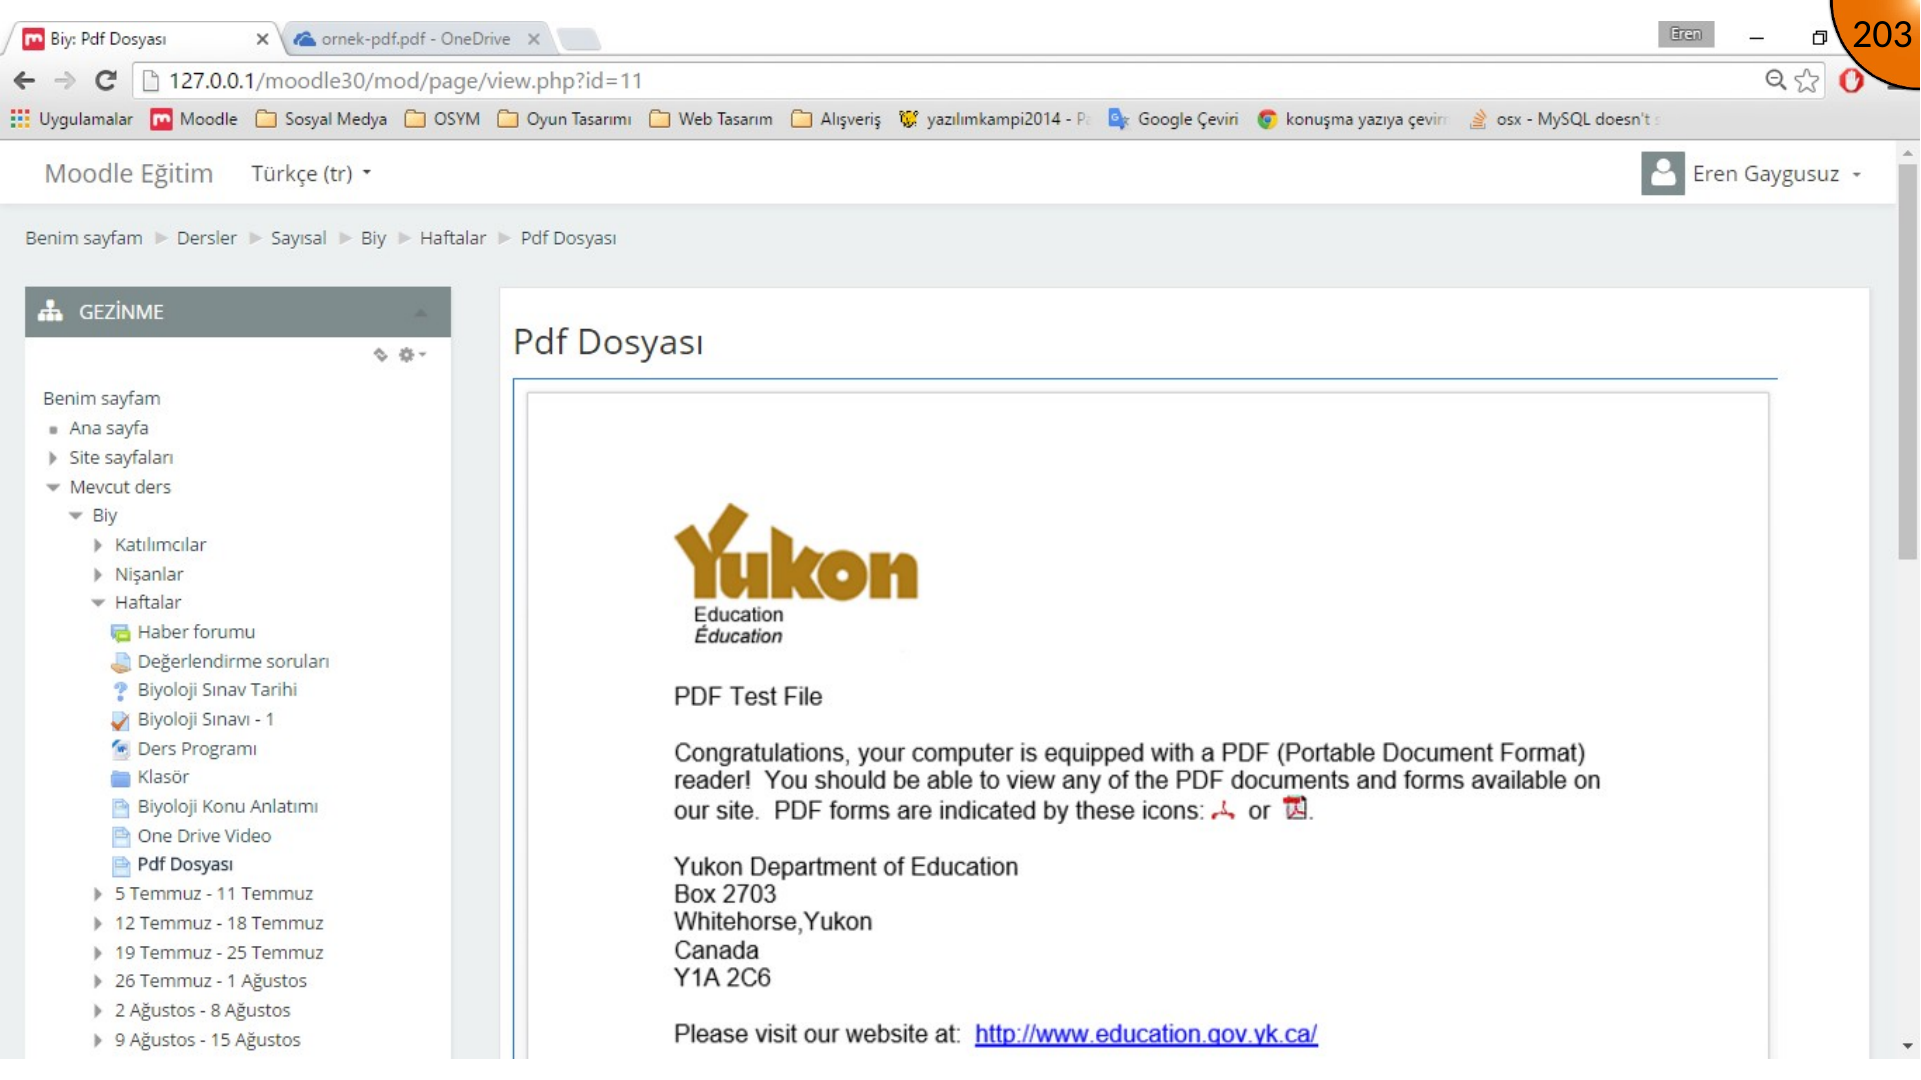The width and height of the screenshot is (1921, 1080).
Task: Reload the current page
Action: pyautogui.click(x=106, y=81)
